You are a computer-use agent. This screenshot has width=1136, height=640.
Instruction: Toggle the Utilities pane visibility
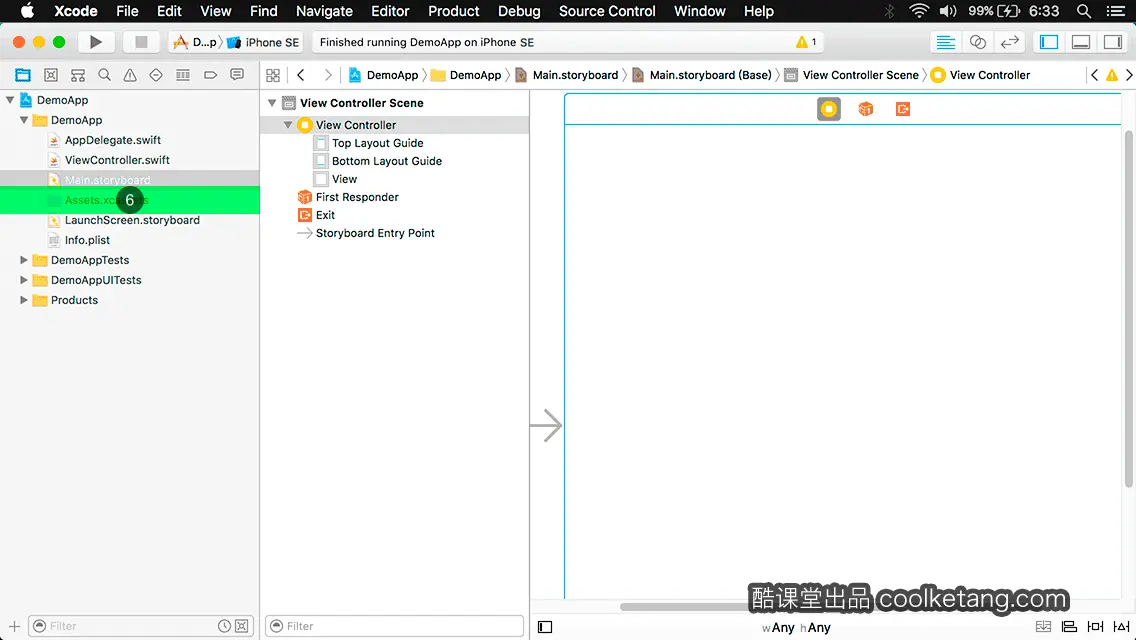(x=1113, y=42)
